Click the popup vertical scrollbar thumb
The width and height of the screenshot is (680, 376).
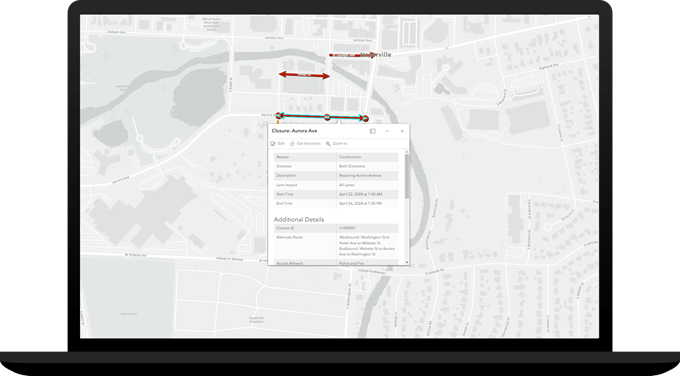pos(407,177)
